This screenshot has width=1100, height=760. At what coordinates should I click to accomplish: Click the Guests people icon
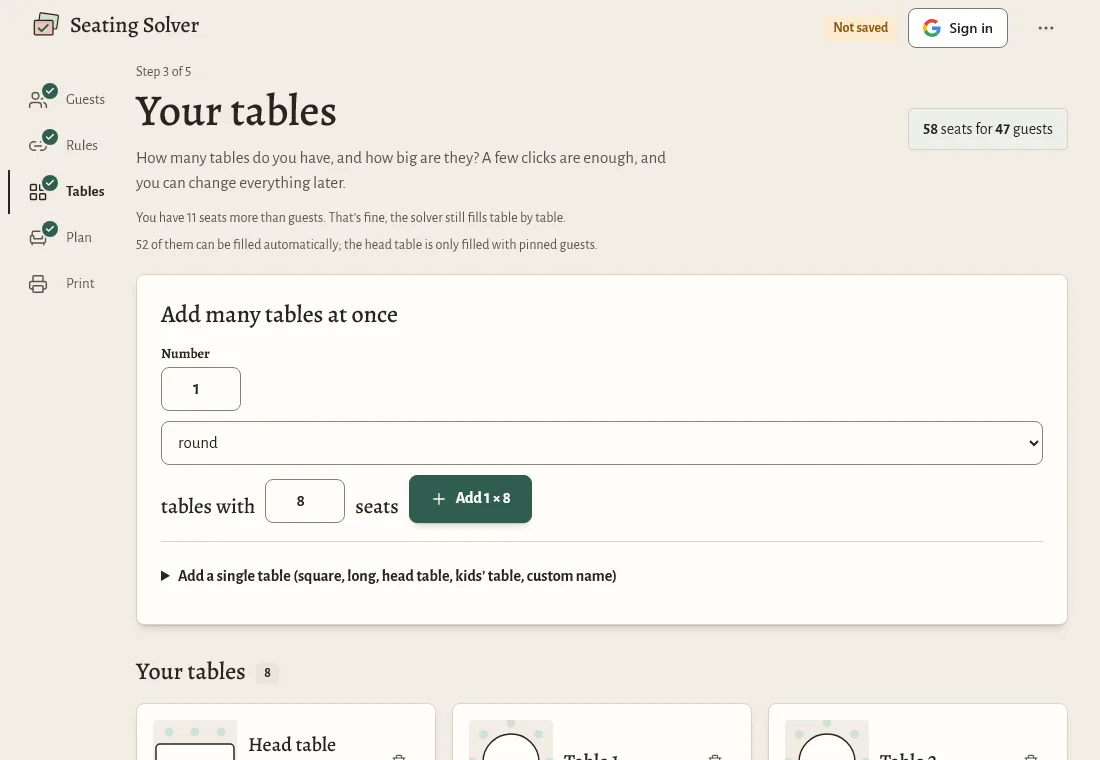pyautogui.click(x=38, y=100)
